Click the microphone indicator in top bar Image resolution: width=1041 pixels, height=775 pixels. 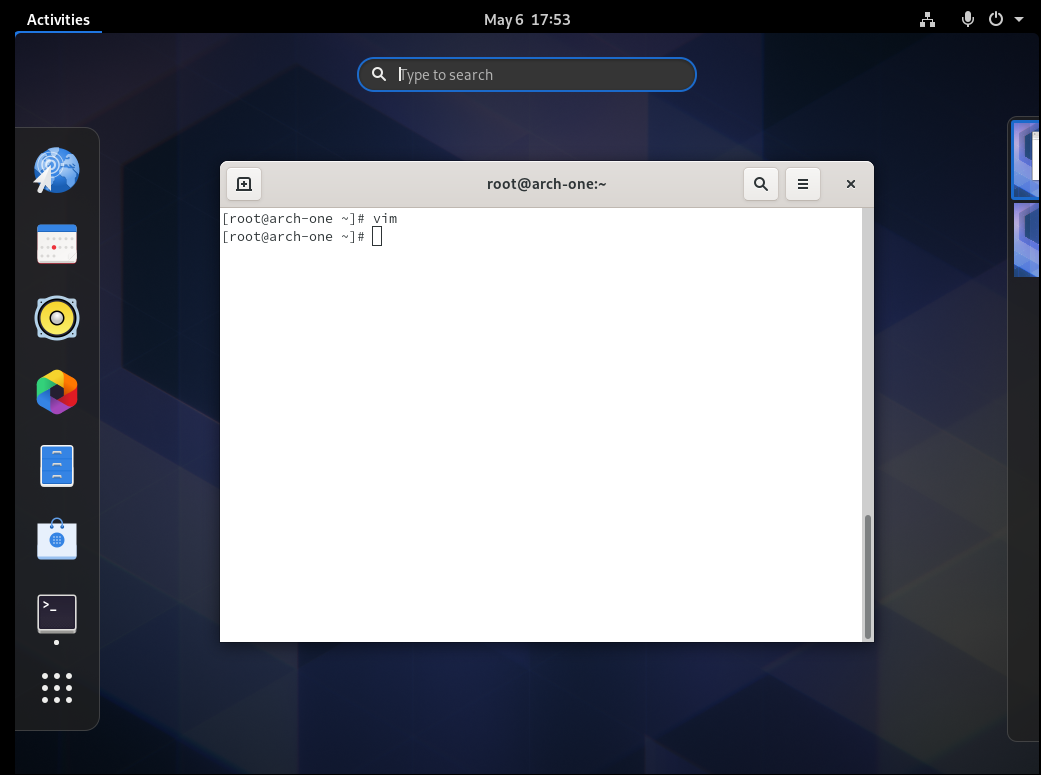[967, 19]
